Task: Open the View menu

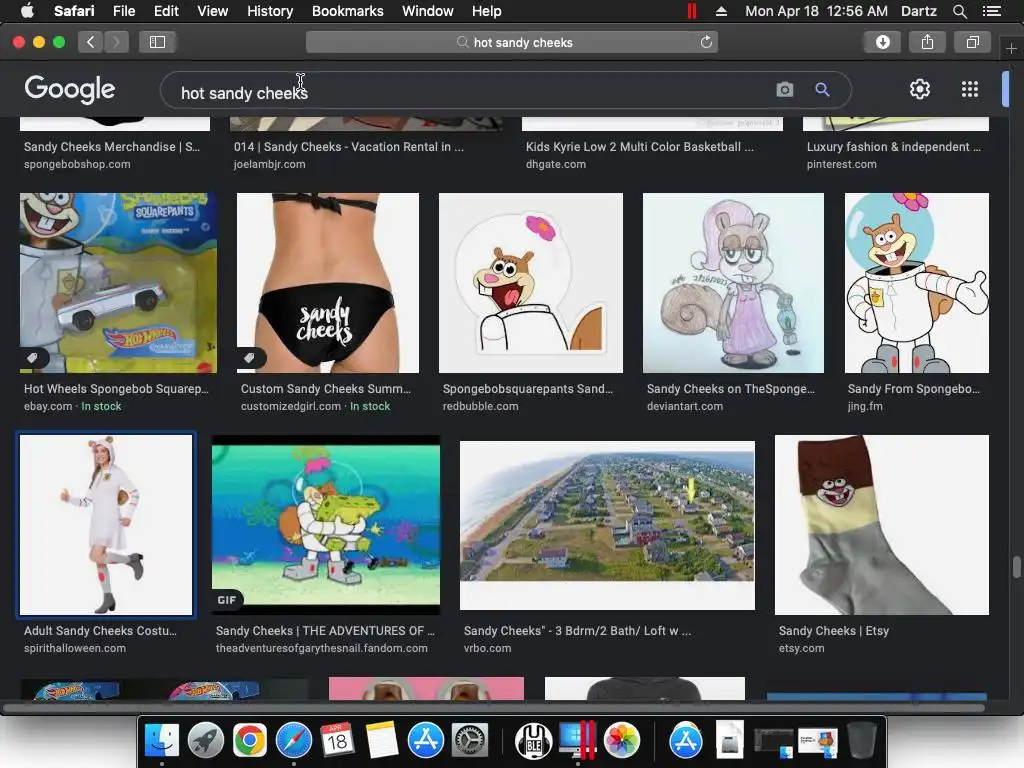Action: point(212,11)
